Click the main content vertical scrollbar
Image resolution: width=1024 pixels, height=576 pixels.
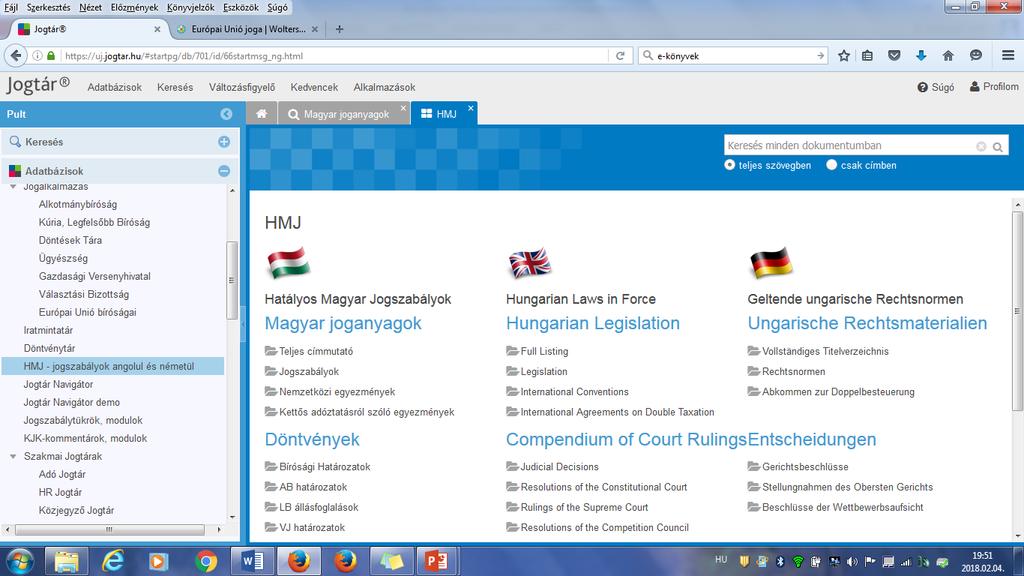coord(1017,311)
